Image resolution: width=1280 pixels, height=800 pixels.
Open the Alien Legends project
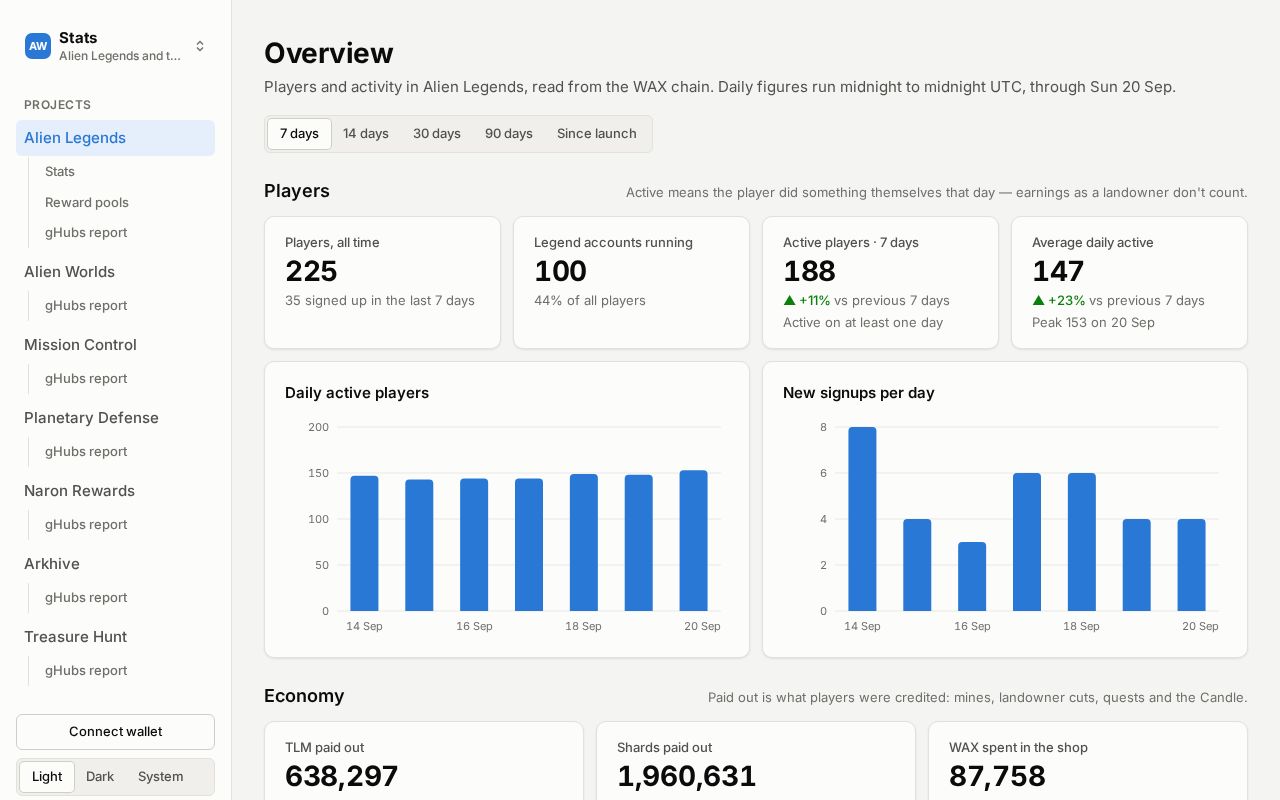[115, 138]
